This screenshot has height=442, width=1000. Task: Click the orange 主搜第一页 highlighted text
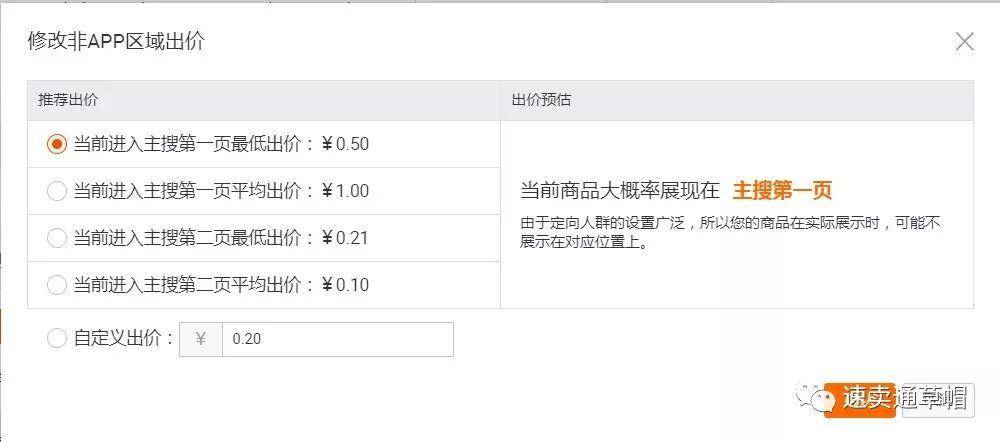point(782,190)
